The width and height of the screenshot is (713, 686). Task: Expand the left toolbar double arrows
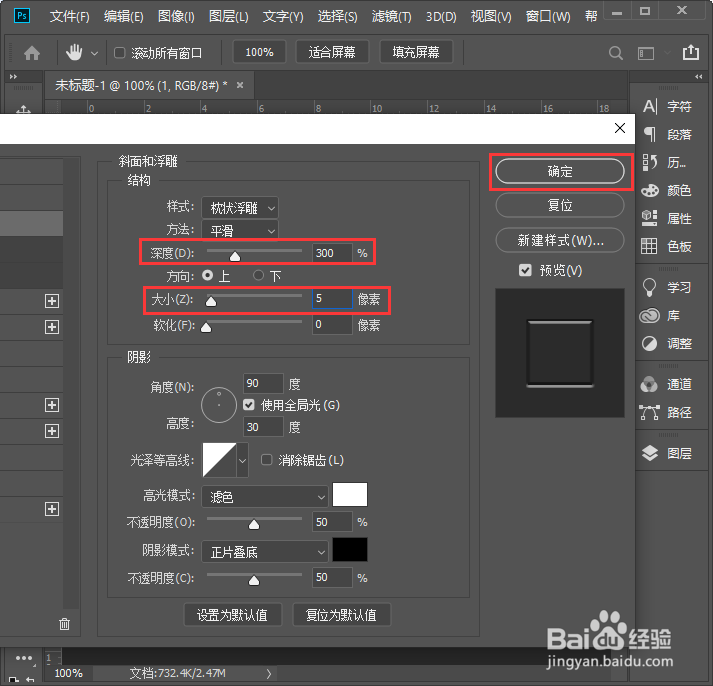(13, 77)
